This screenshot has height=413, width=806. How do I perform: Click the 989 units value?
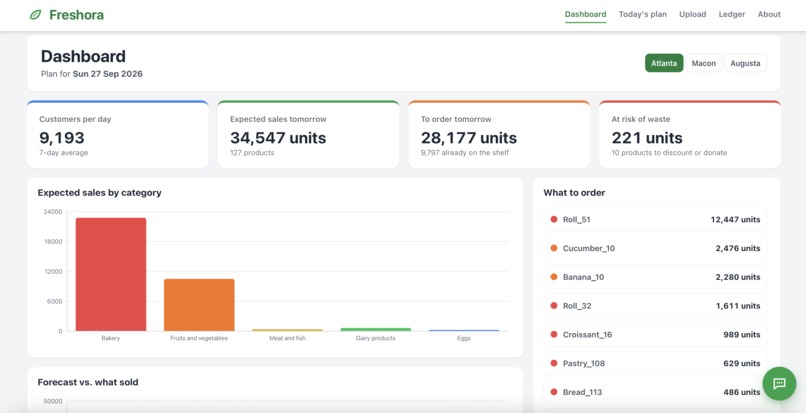pos(742,335)
